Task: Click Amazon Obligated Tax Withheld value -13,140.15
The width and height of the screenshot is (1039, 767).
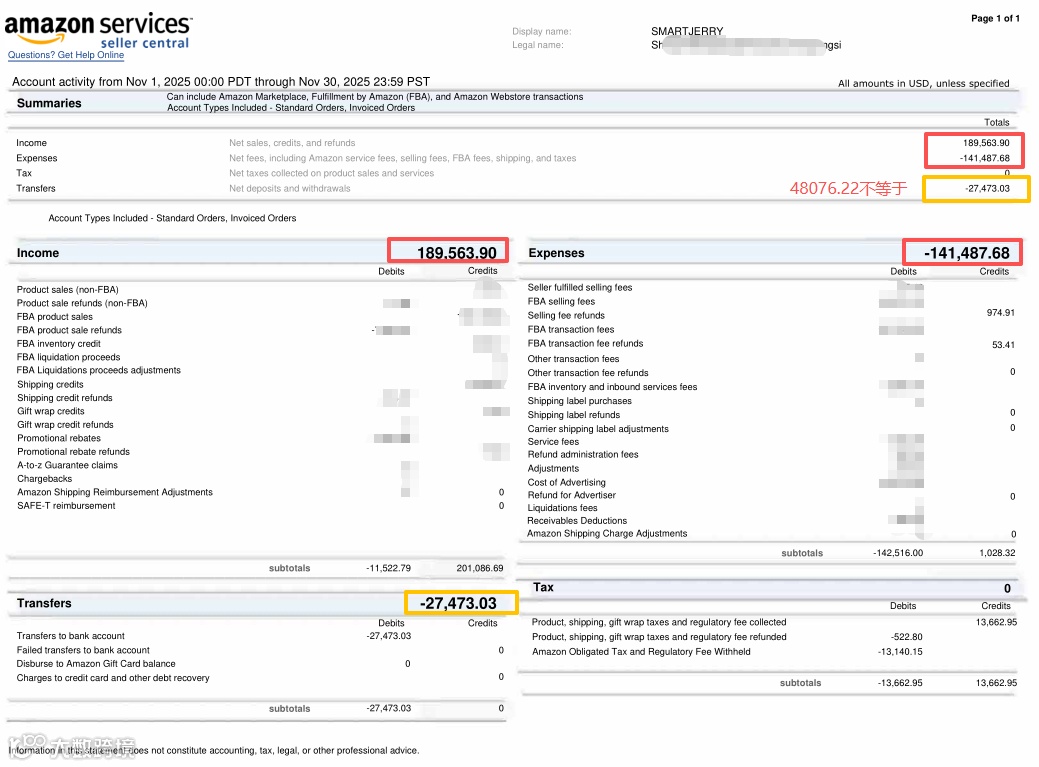Action: click(x=900, y=652)
